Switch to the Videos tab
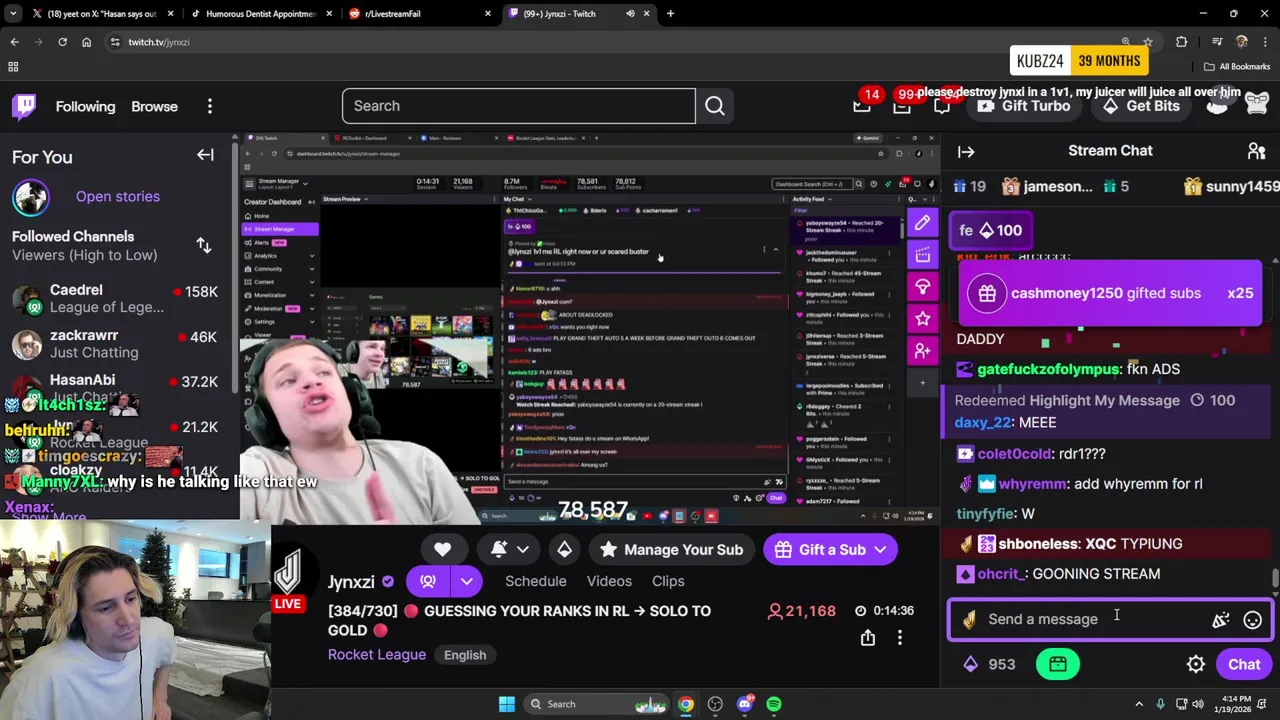1280x720 pixels. (609, 581)
